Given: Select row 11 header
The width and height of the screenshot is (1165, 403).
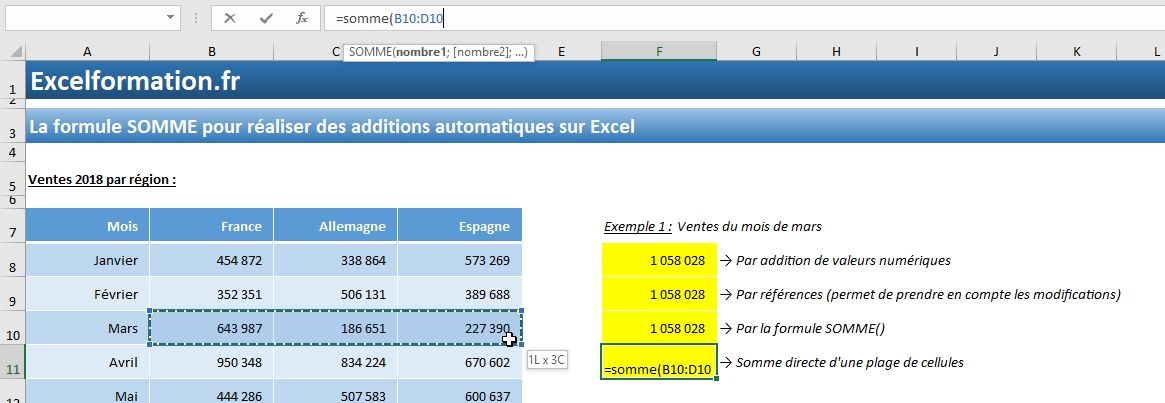Looking at the screenshot, I should coord(13,362).
